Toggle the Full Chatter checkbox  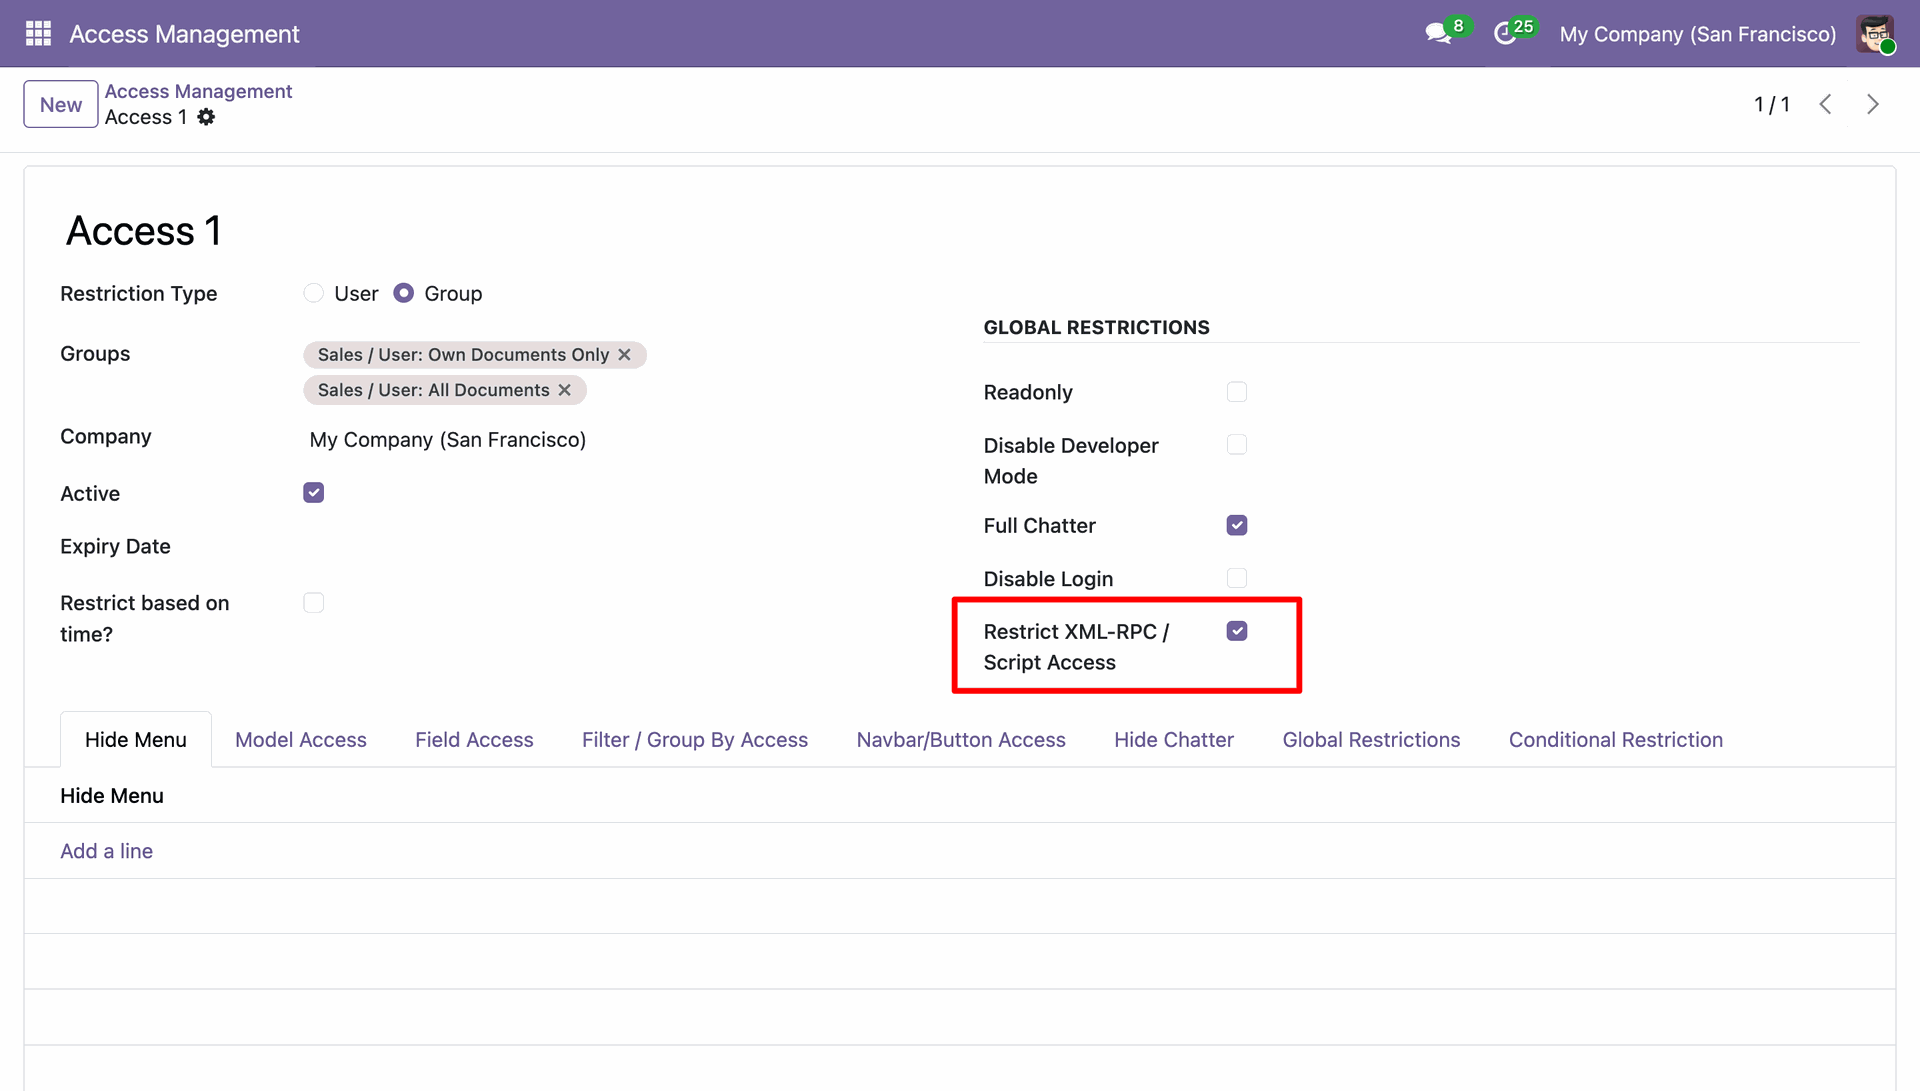click(1237, 525)
